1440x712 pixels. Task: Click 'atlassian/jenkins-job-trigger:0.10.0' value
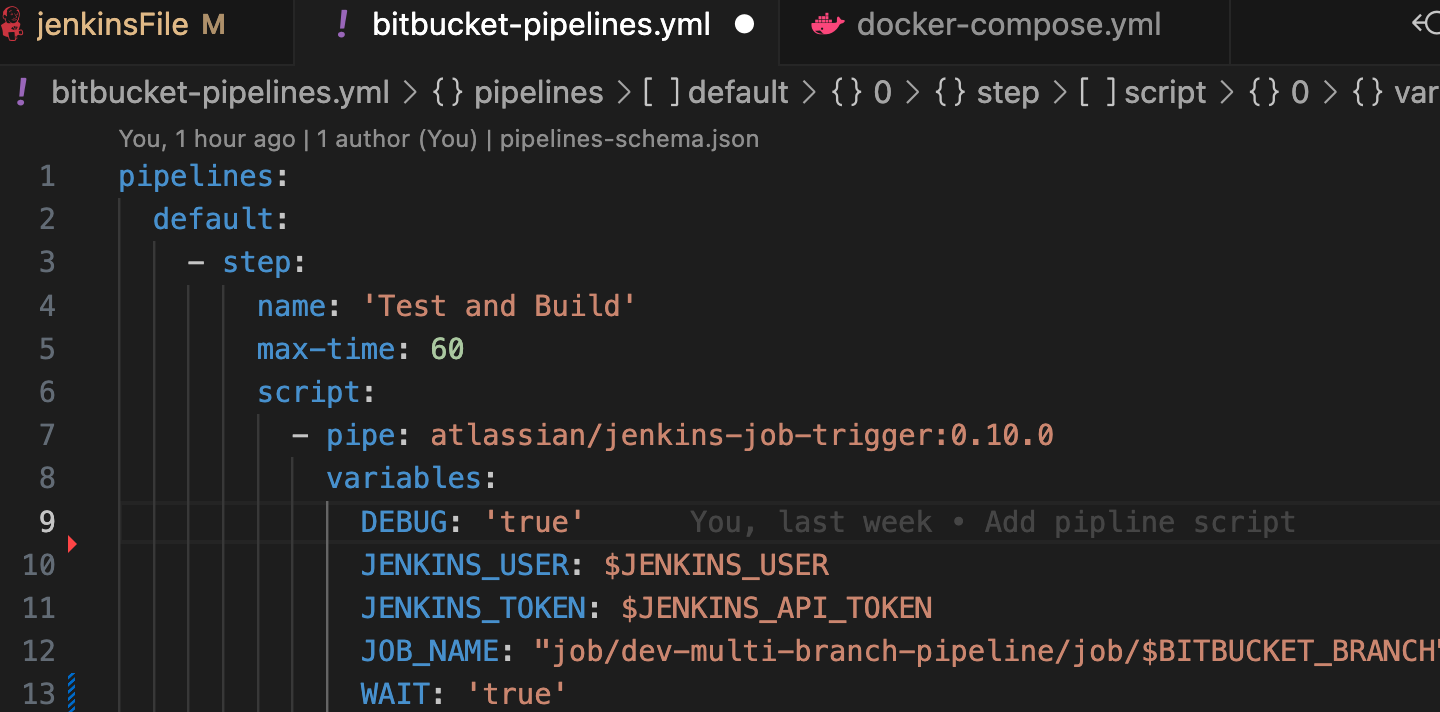[742, 435]
